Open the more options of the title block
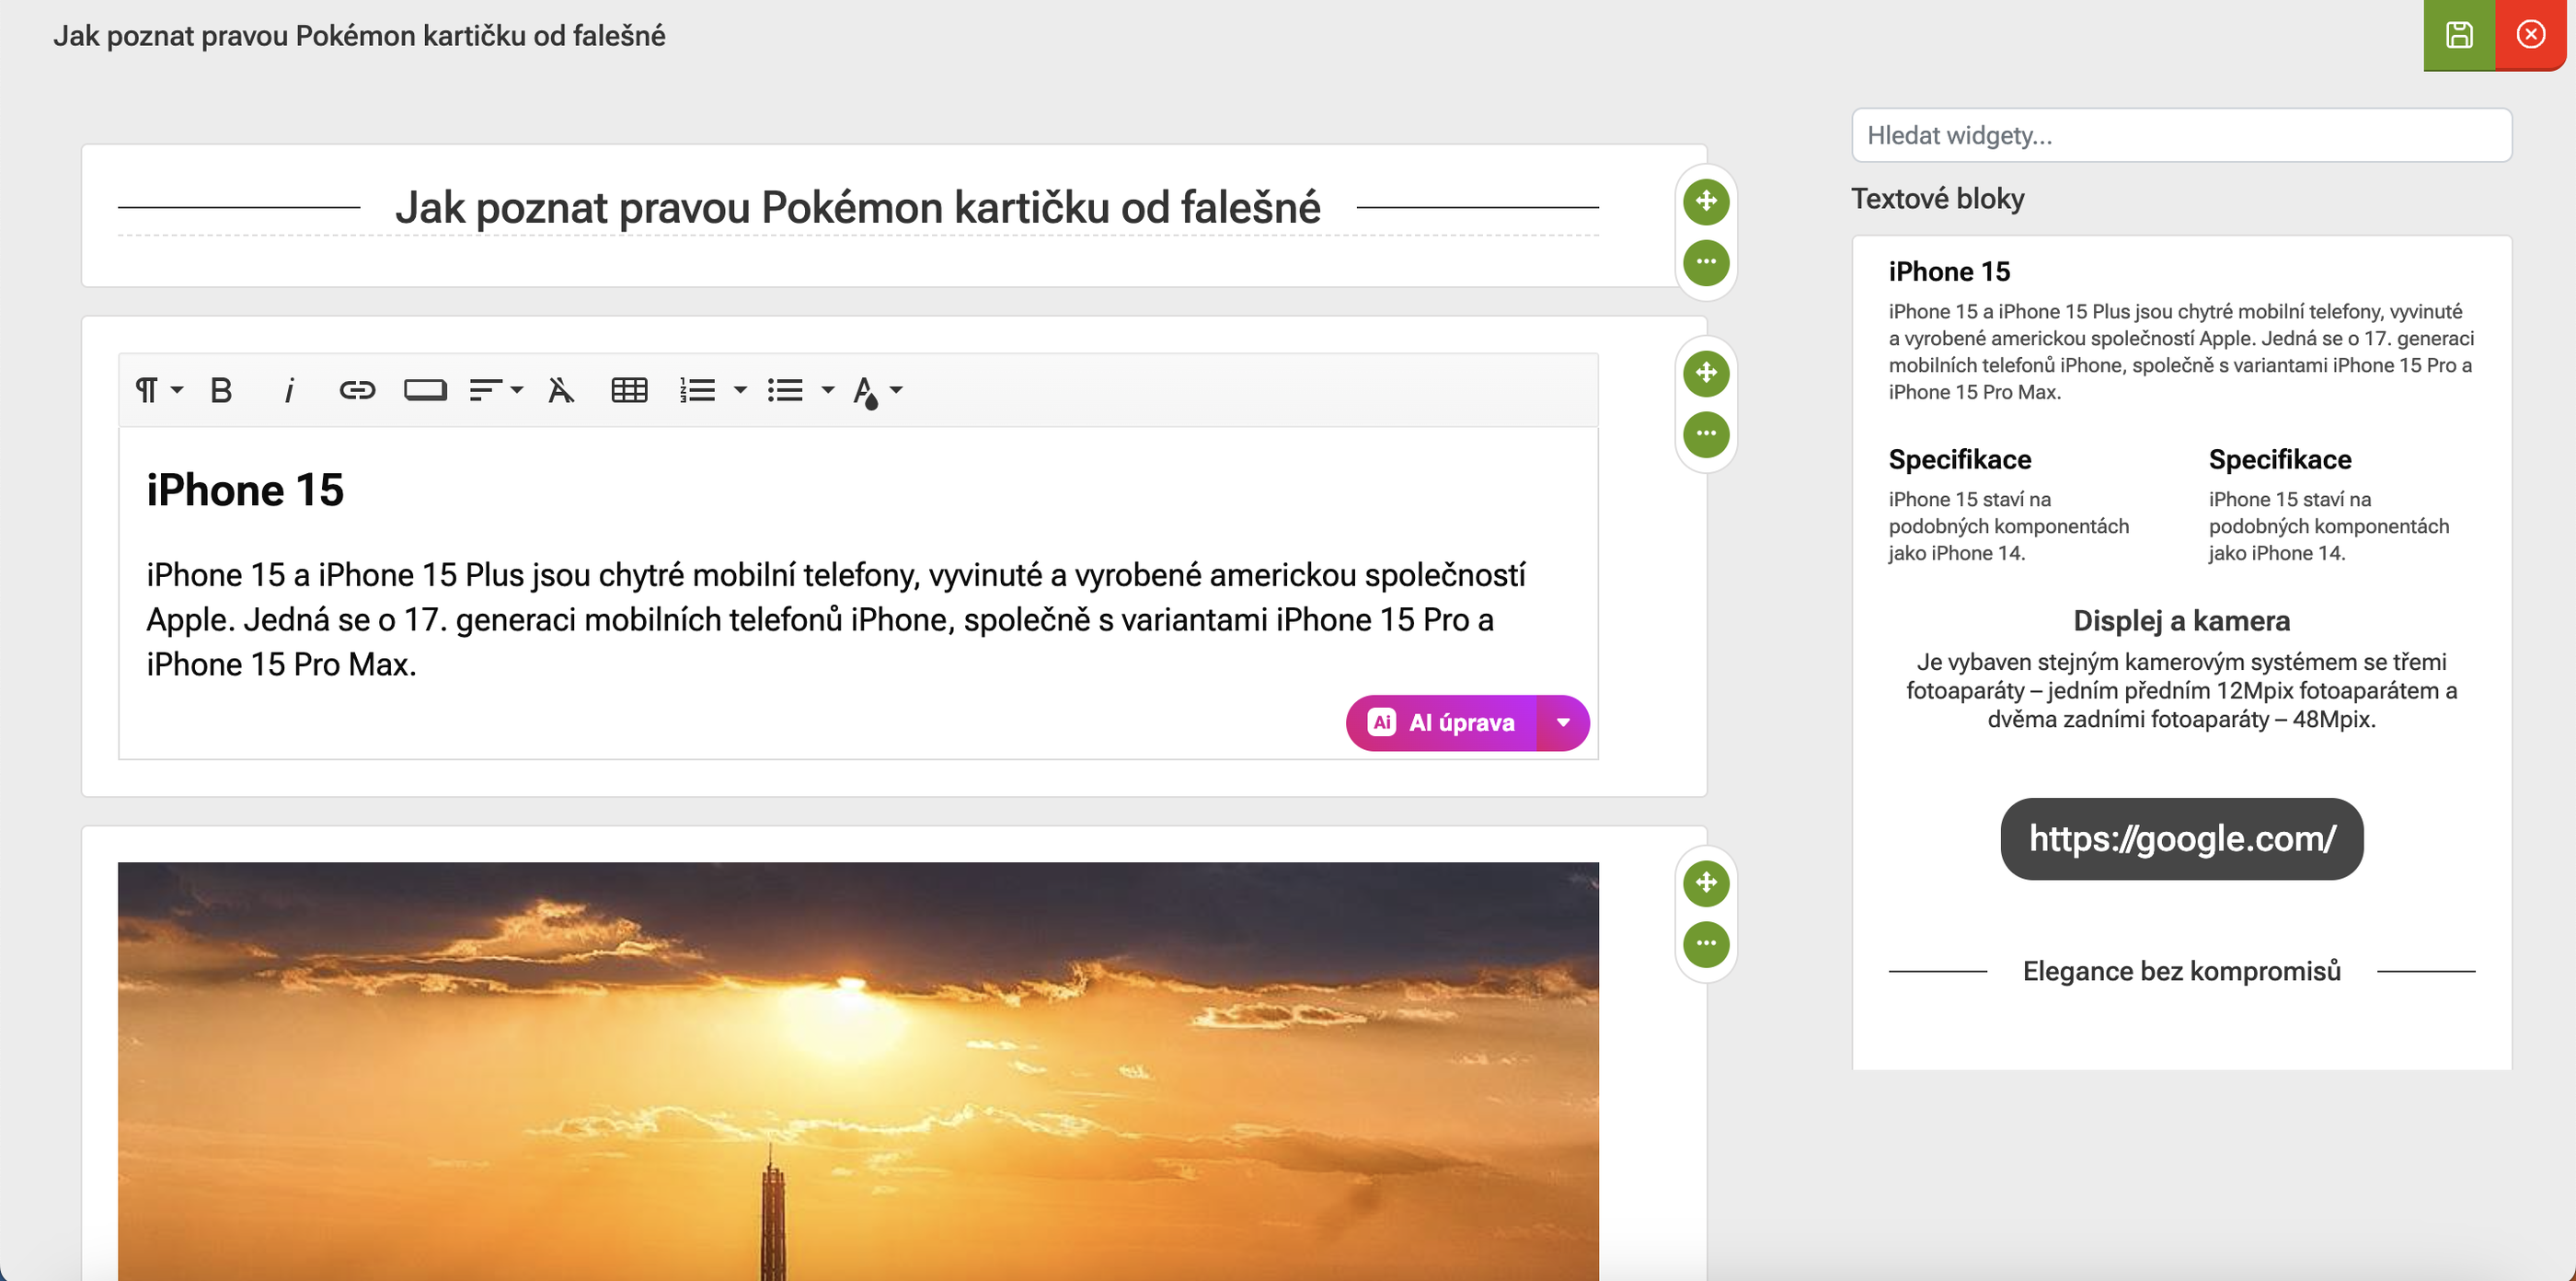Screen dimensions: 2576x1281 coord(1706,262)
